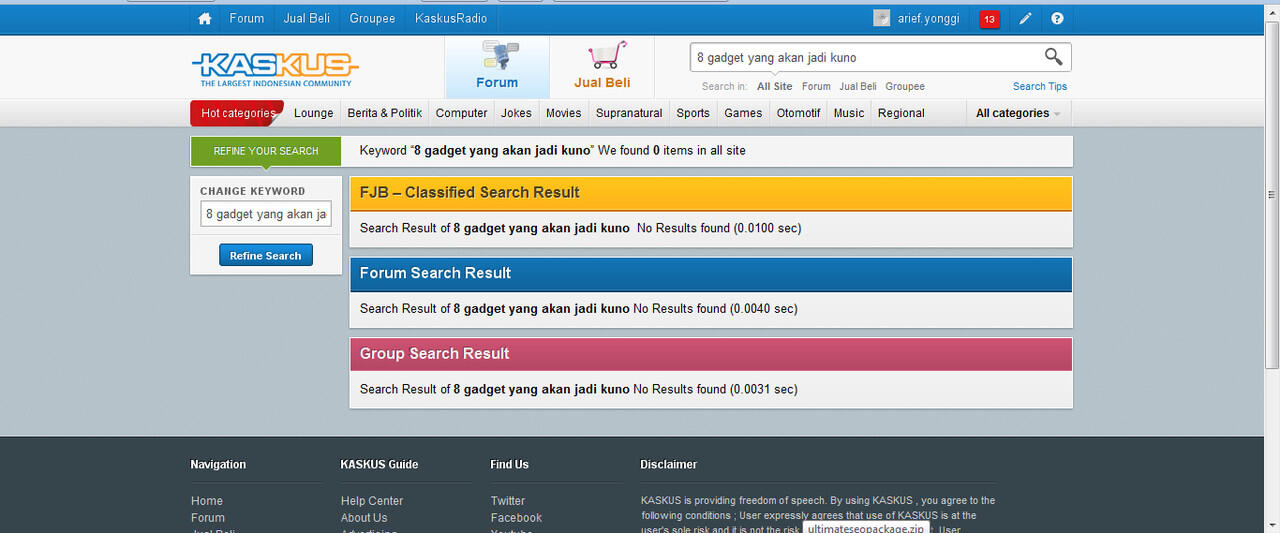Open the footer About Us link
Image resolution: width=1280 pixels, height=533 pixels.
[364, 518]
